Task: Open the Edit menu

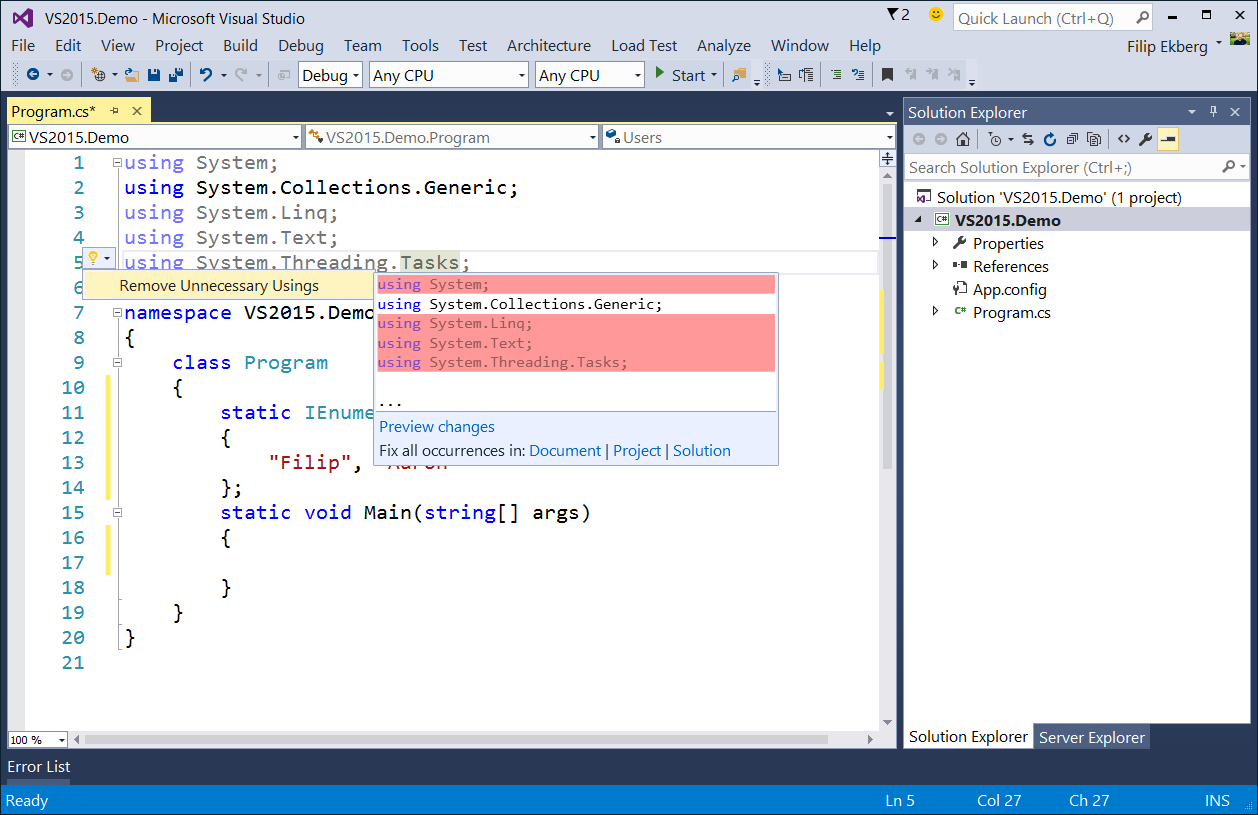Action: pos(68,45)
